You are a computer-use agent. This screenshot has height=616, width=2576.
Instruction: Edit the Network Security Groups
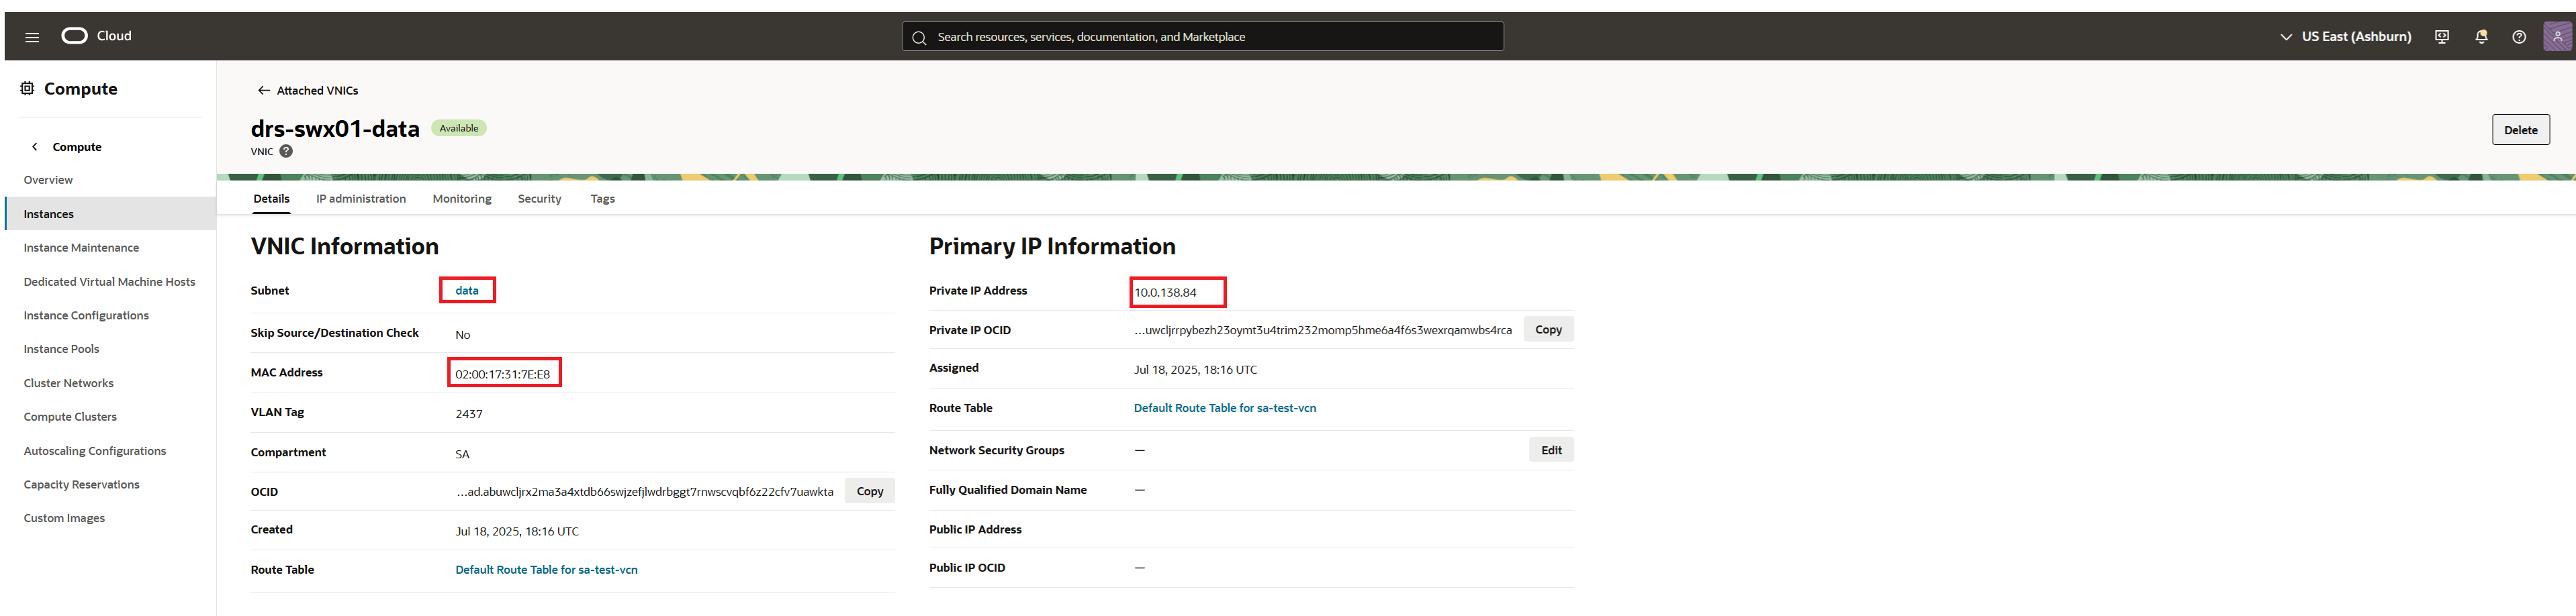click(x=1551, y=449)
